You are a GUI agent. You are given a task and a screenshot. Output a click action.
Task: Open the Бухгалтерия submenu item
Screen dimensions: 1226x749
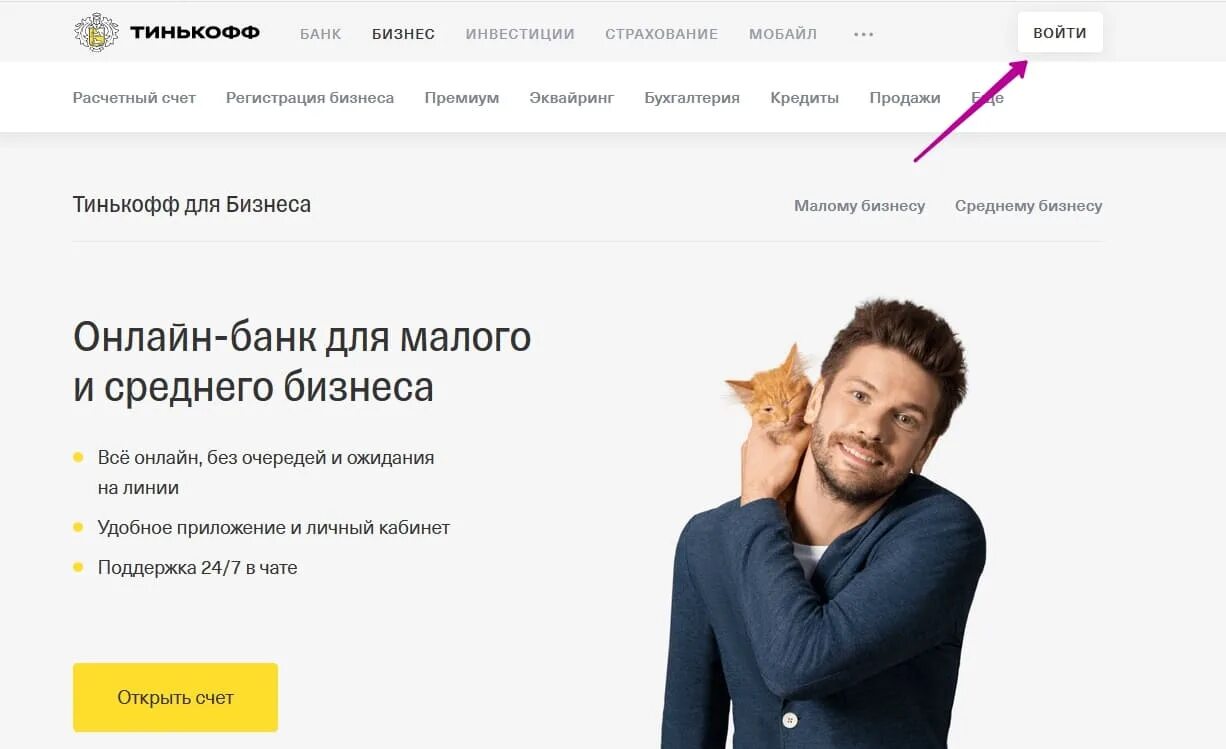[x=692, y=98]
